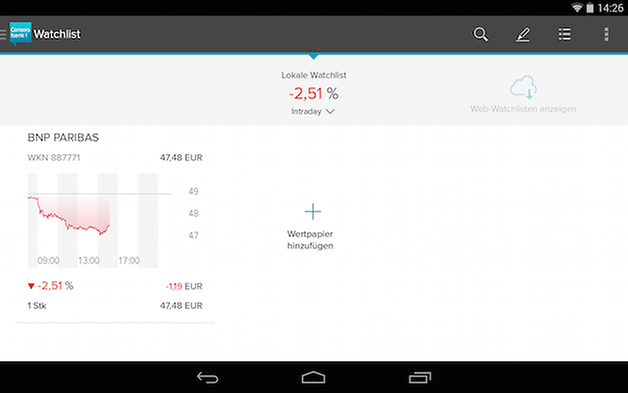Switch to list view icon
This screenshot has height=393, width=628.
pos(565,34)
